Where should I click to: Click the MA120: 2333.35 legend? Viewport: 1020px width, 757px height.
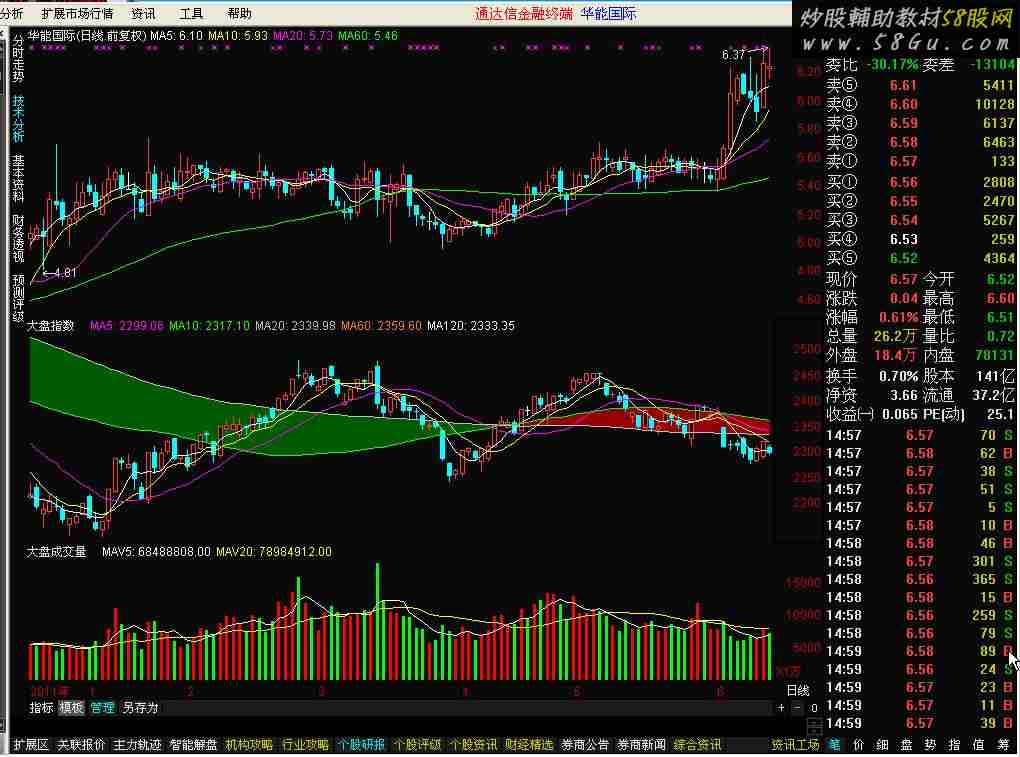[x=471, y=325]
